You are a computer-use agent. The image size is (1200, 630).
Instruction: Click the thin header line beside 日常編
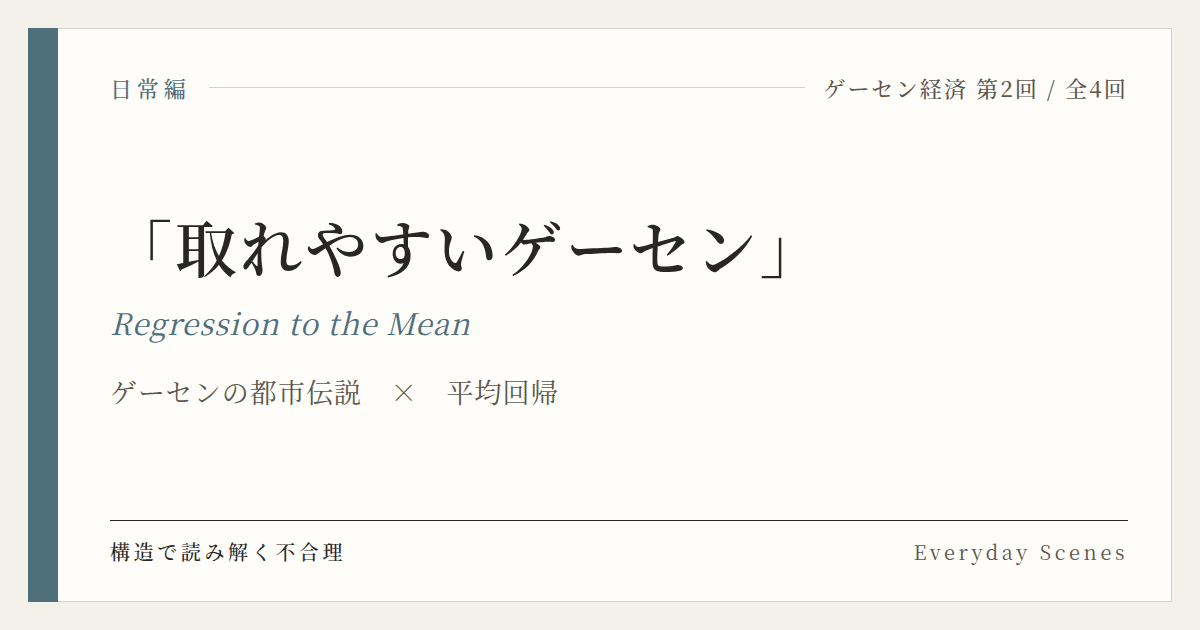pyautogui.click(x=507, y=88)
